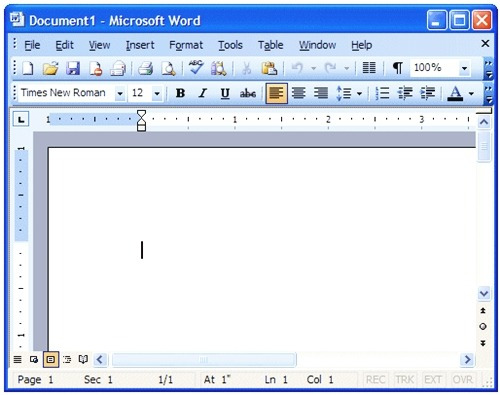Print the document with the printer icon
The height and width of the screenshot is (395, 500).
[145, 68]
